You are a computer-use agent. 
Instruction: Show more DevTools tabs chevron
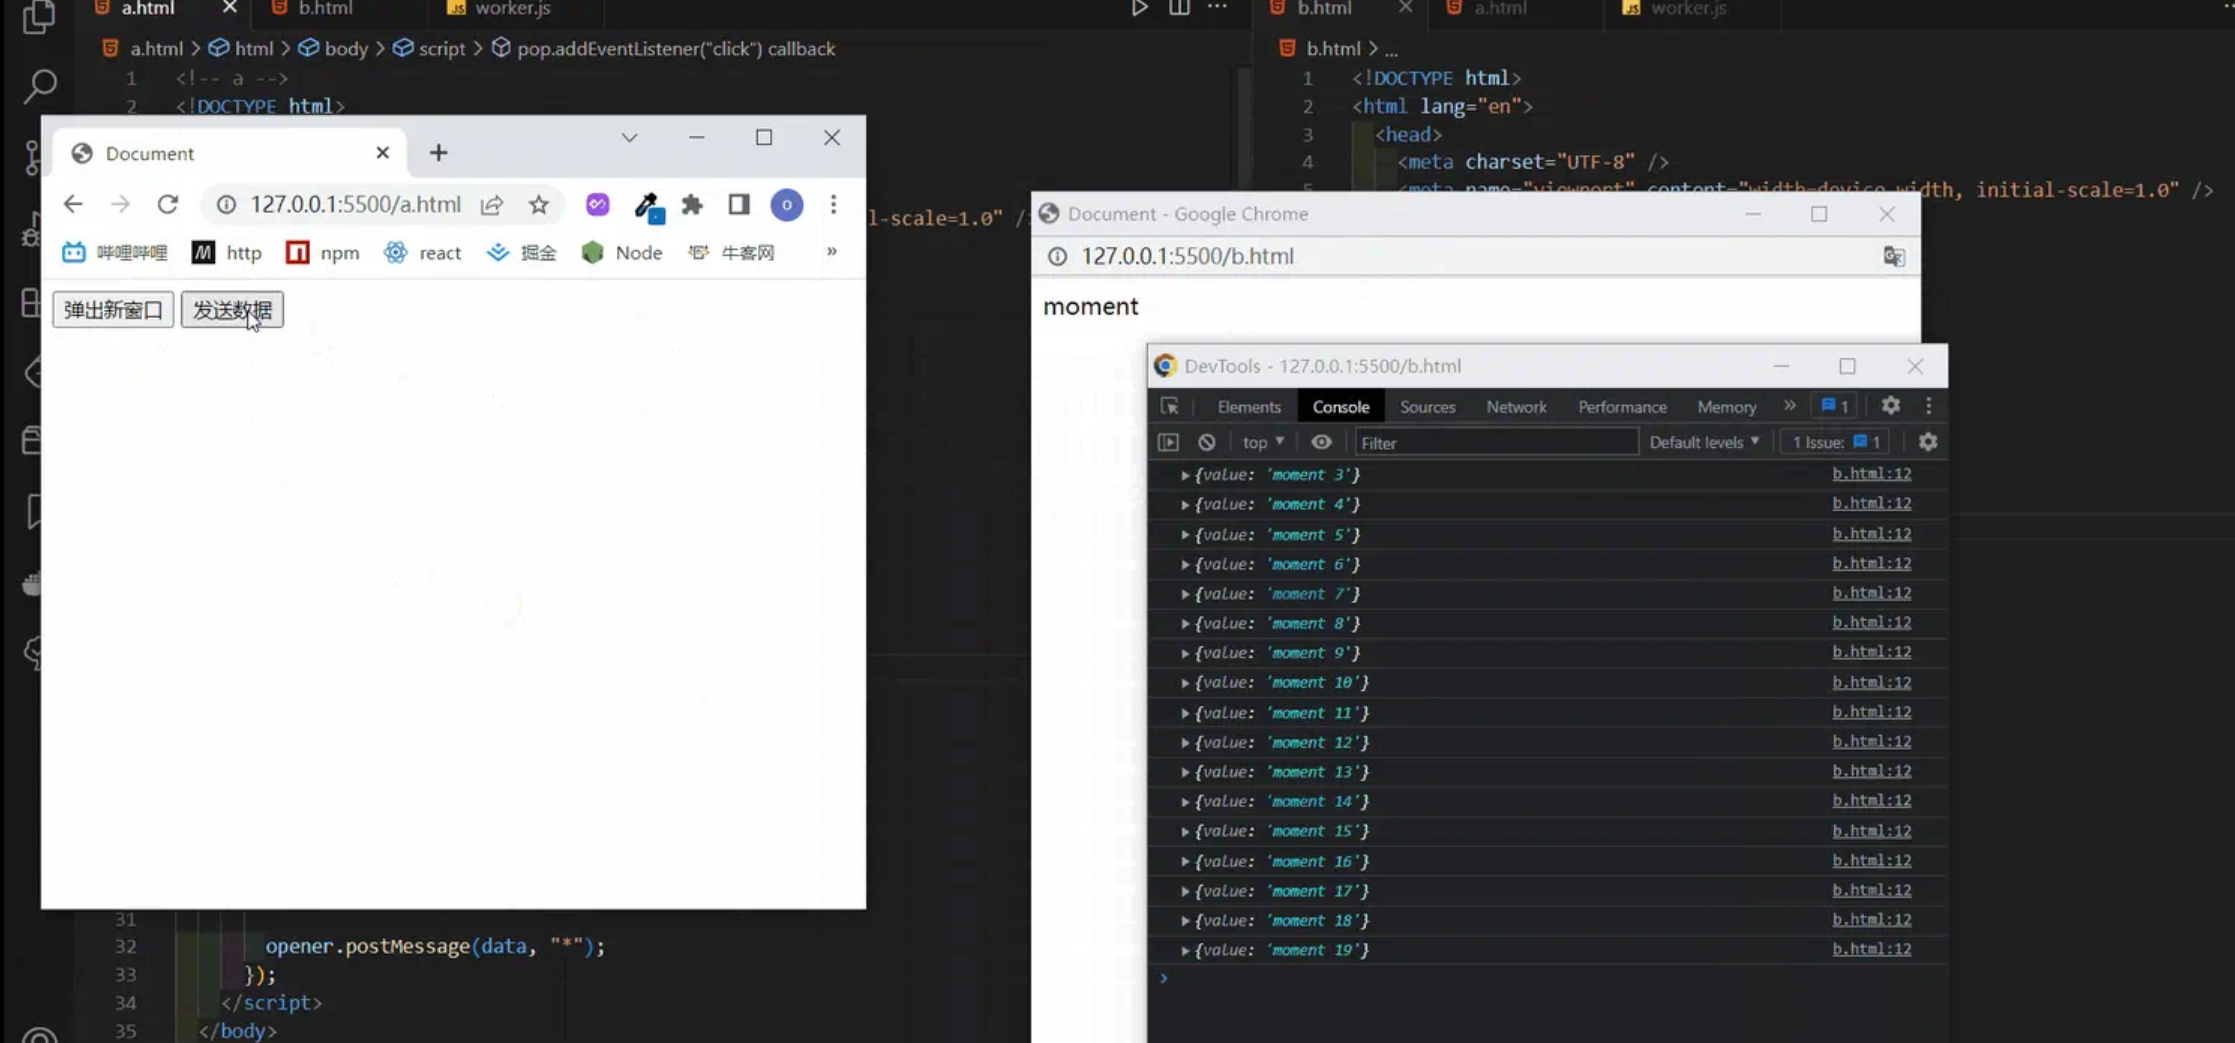click(x=1789, y=406)
